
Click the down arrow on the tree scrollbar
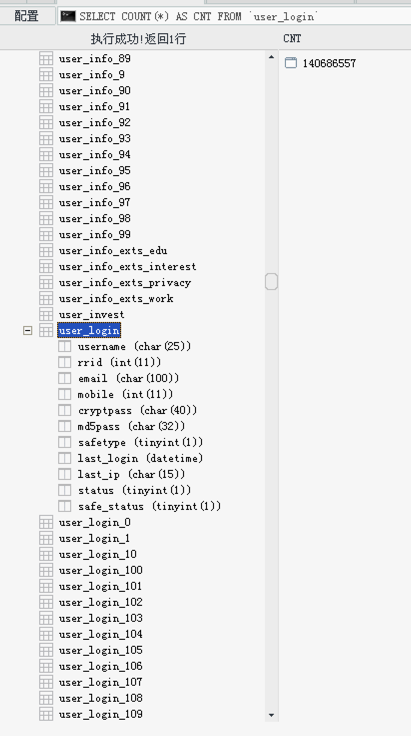point(271,715)
